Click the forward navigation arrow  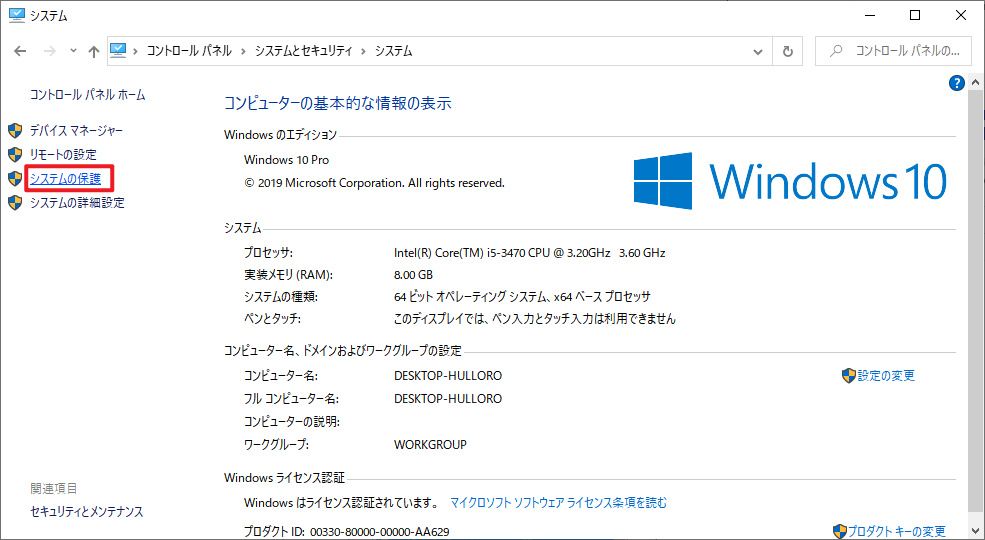[50, 51]
